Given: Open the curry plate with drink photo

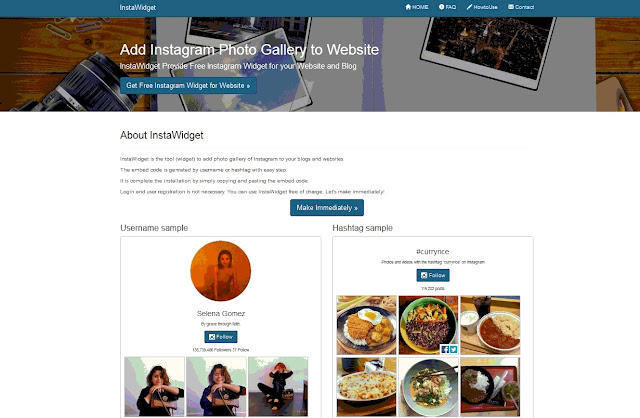Looking at the screenshot, I should click(x=491, y=325).
